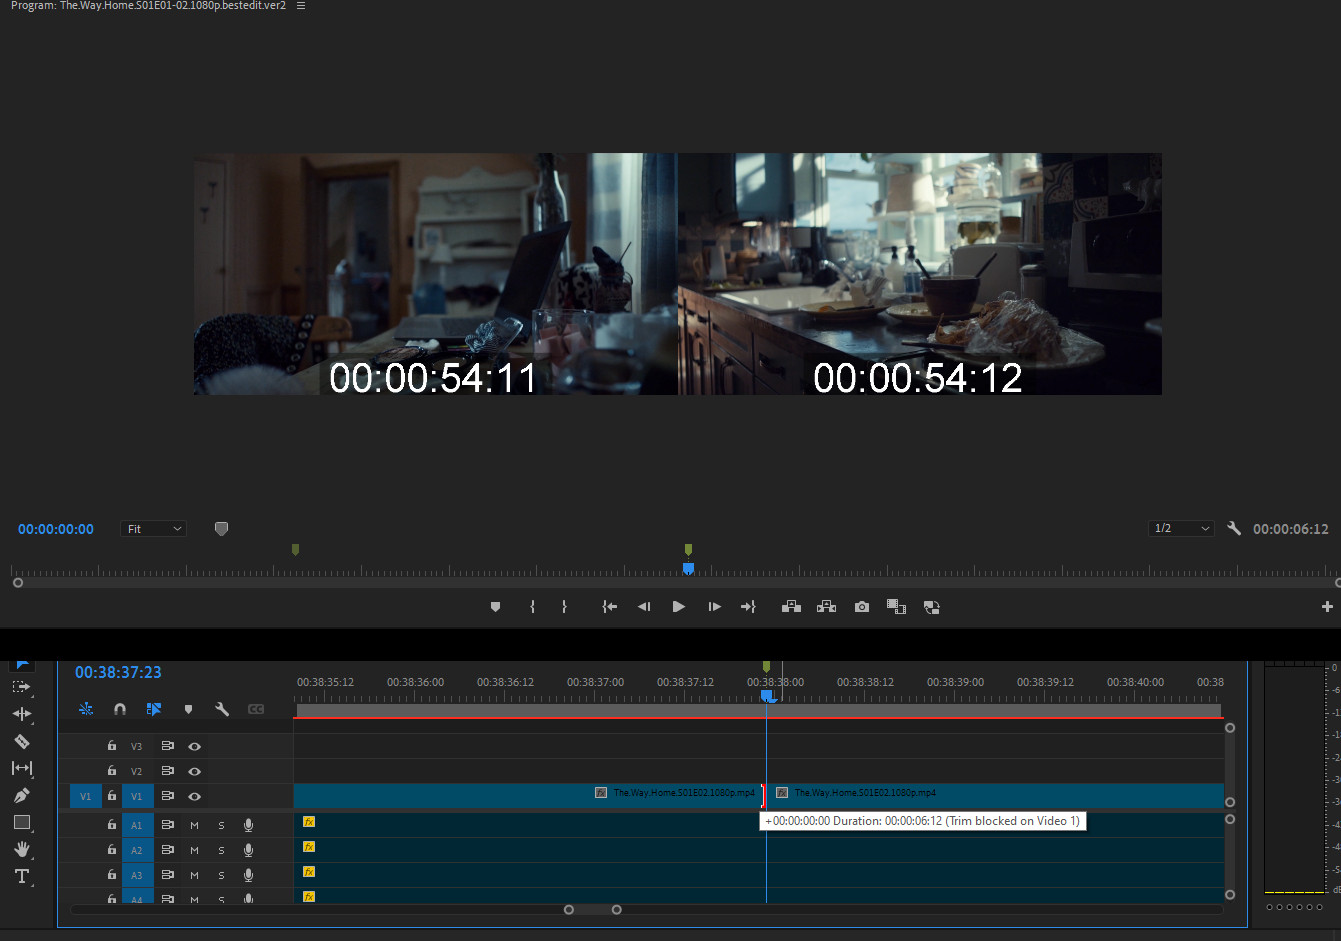Open Comparison View button
Screen dimensions: 1341x941
coord(896,607)
